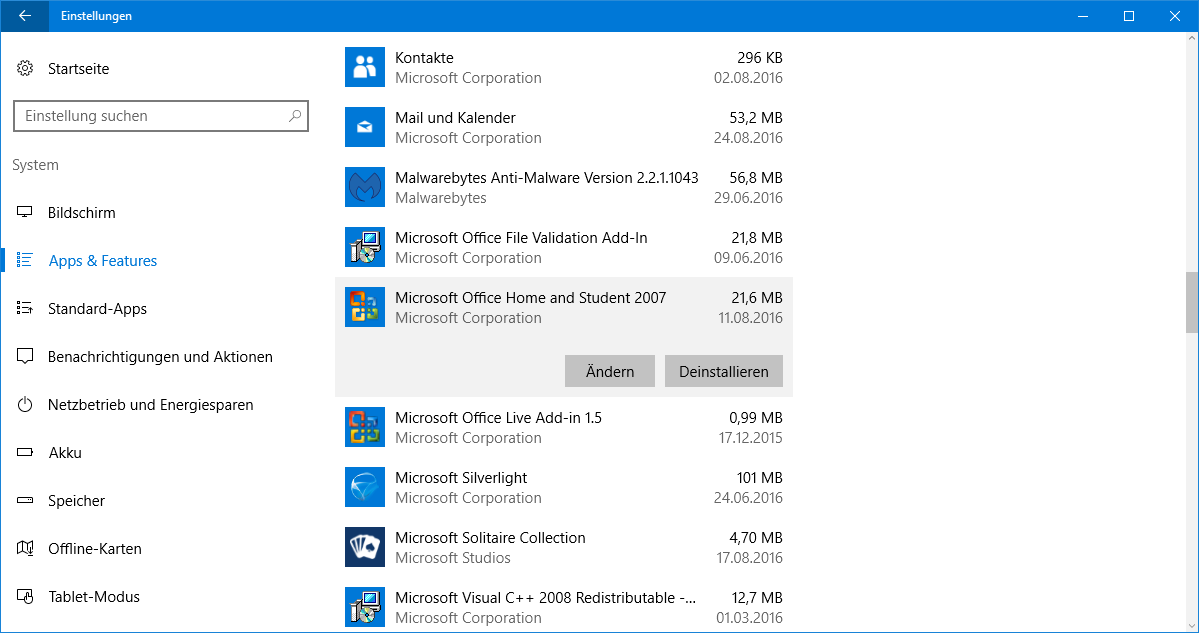Click the System section heading

pyautogui.click(x=35, y=165)
